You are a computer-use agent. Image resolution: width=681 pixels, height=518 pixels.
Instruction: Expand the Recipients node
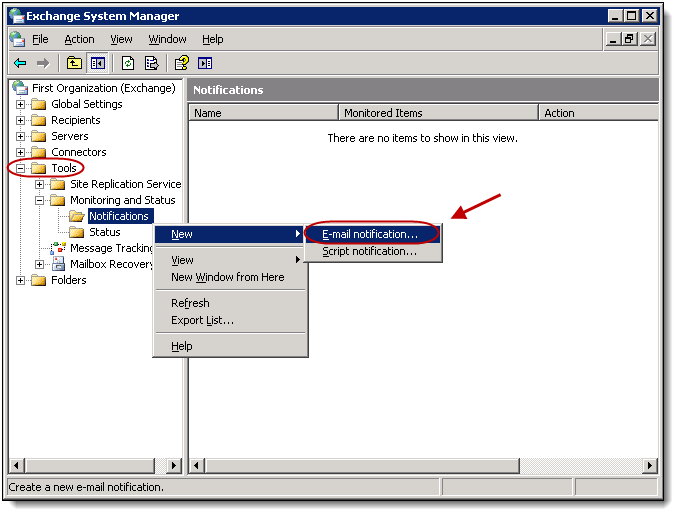pos(20,120)
